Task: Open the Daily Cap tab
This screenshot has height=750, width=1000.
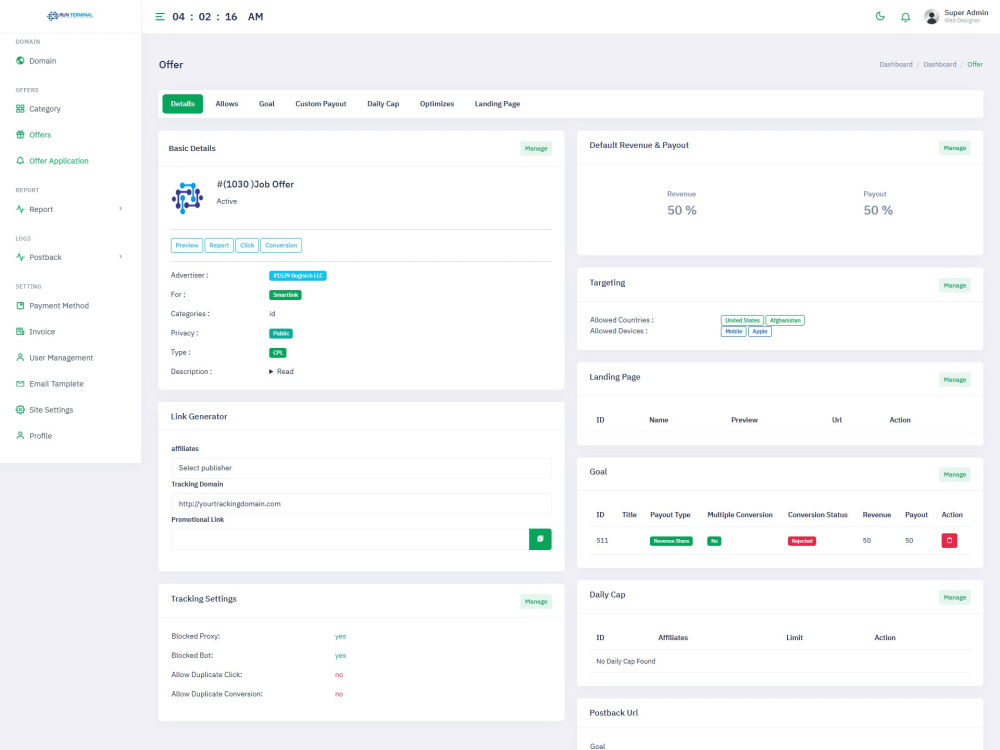Action: tap(383, 104)
